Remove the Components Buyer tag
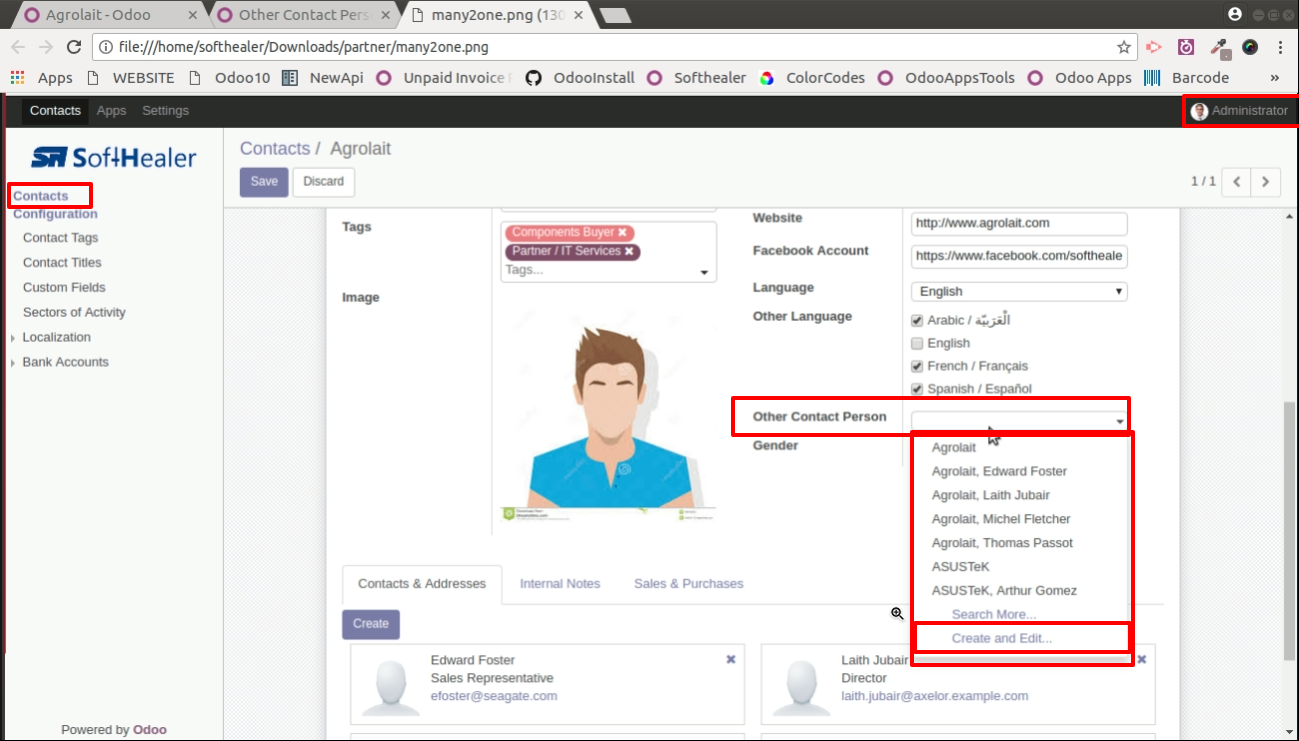 pyautogui.click(x=622, y=232)
